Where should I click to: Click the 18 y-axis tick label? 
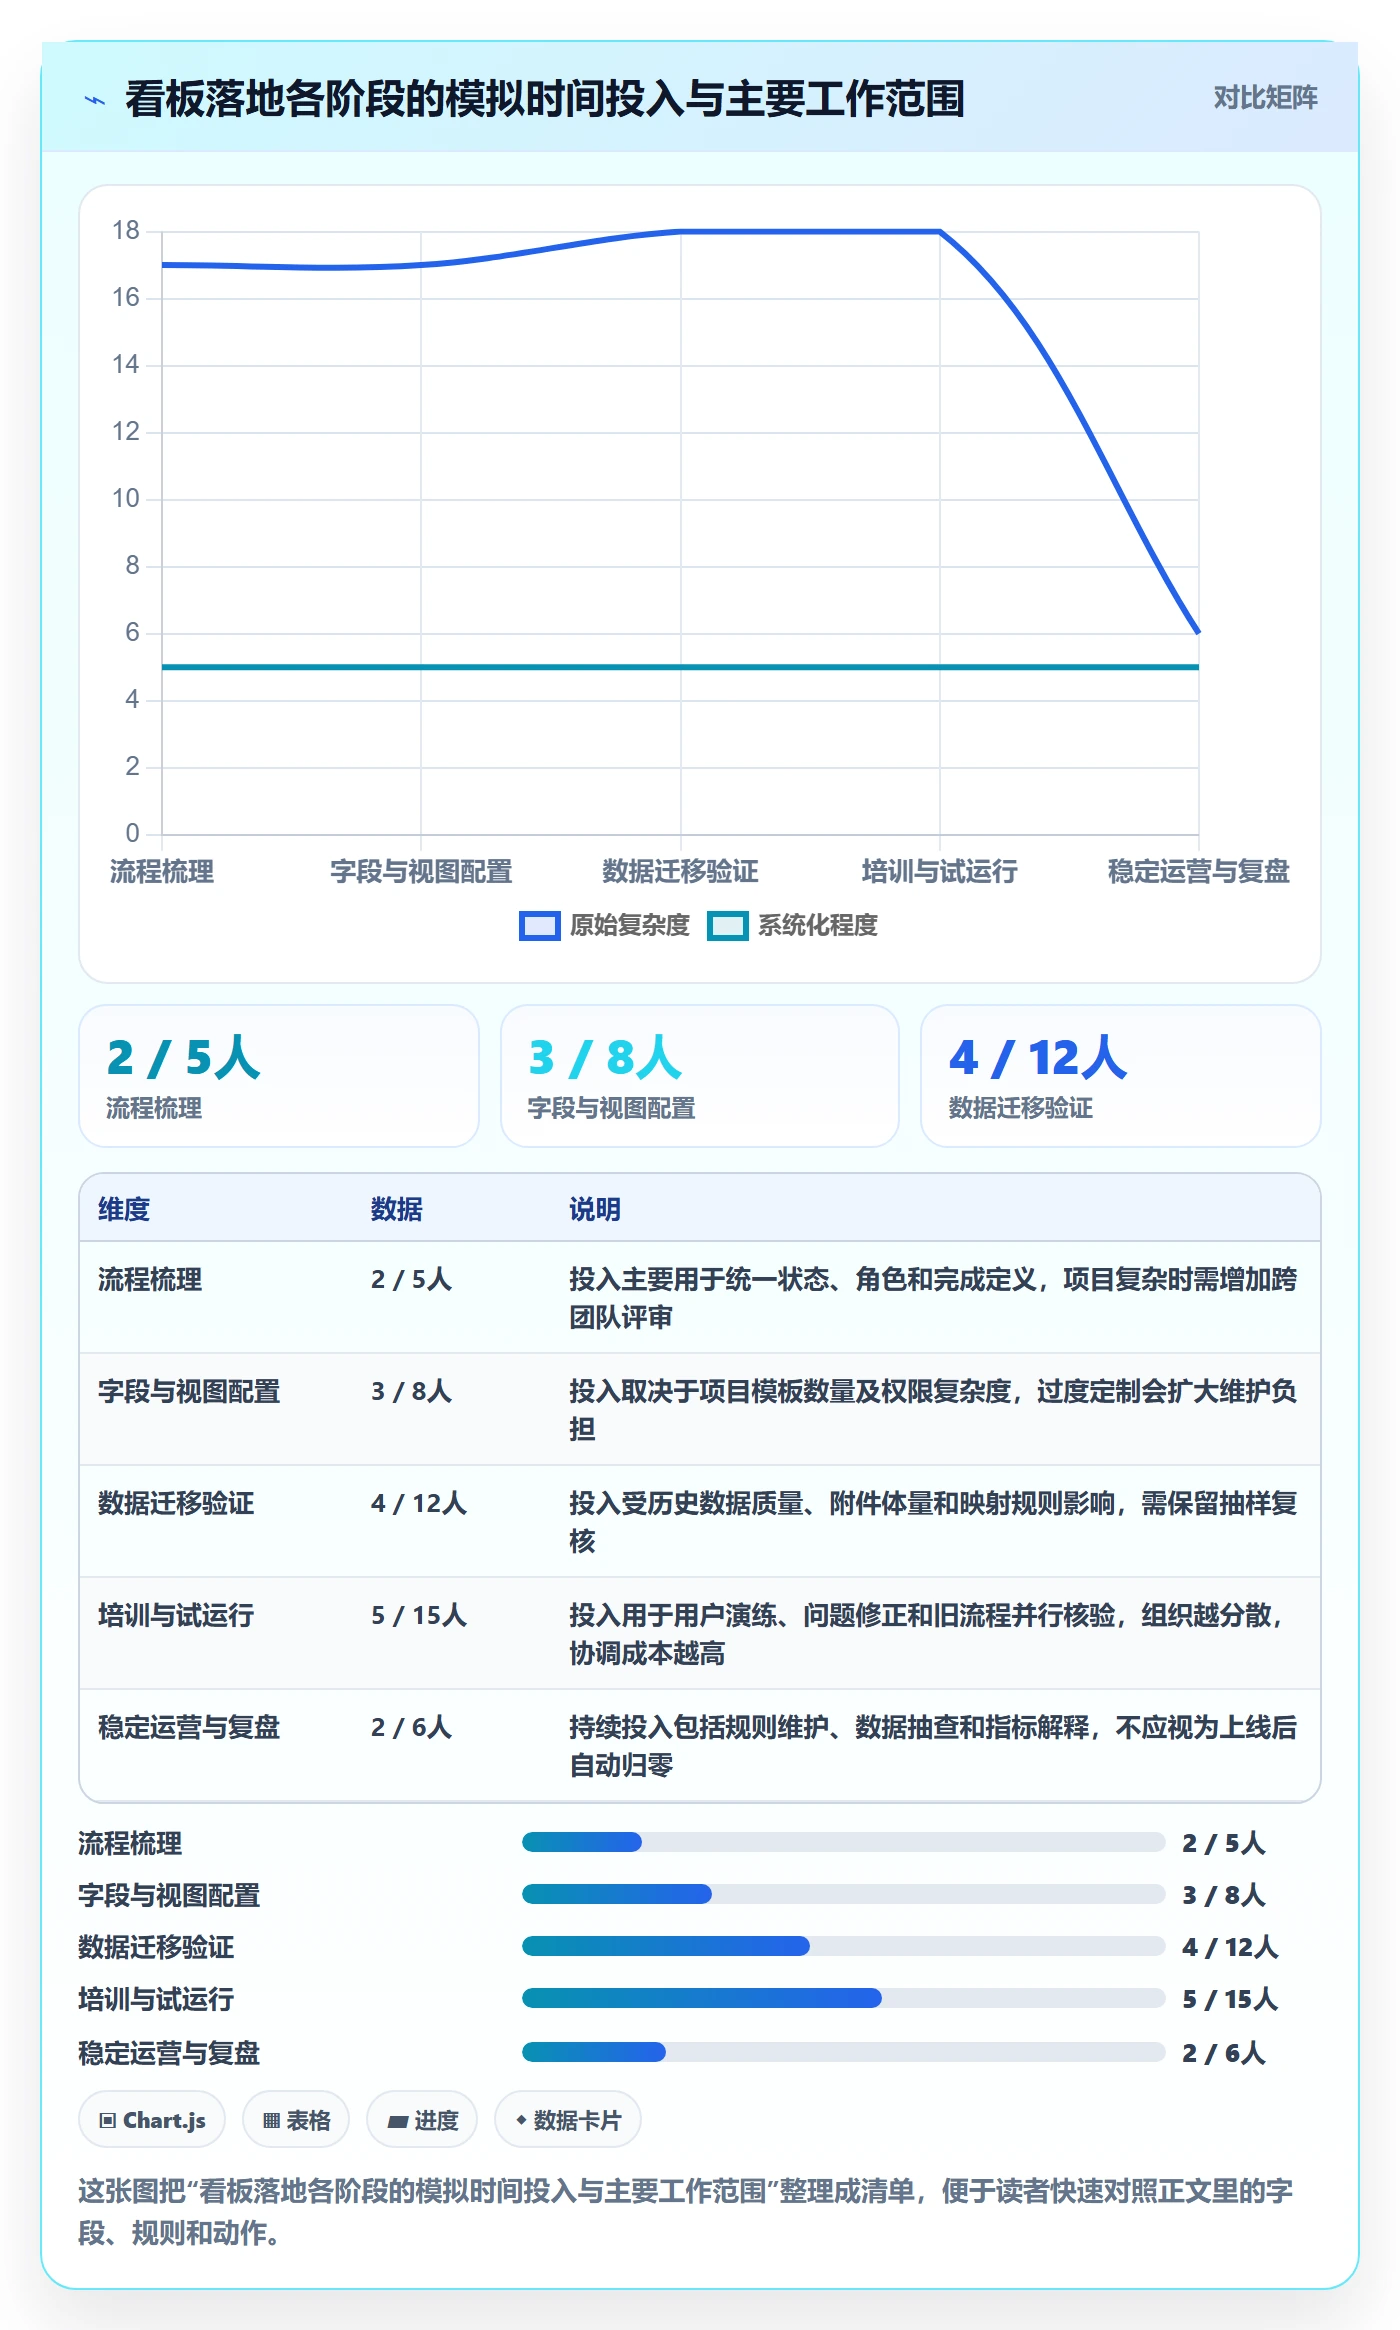(126, 231)
